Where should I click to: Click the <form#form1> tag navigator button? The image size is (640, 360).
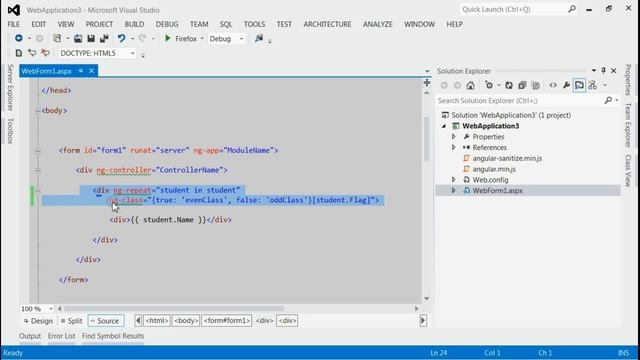[227, 321]
